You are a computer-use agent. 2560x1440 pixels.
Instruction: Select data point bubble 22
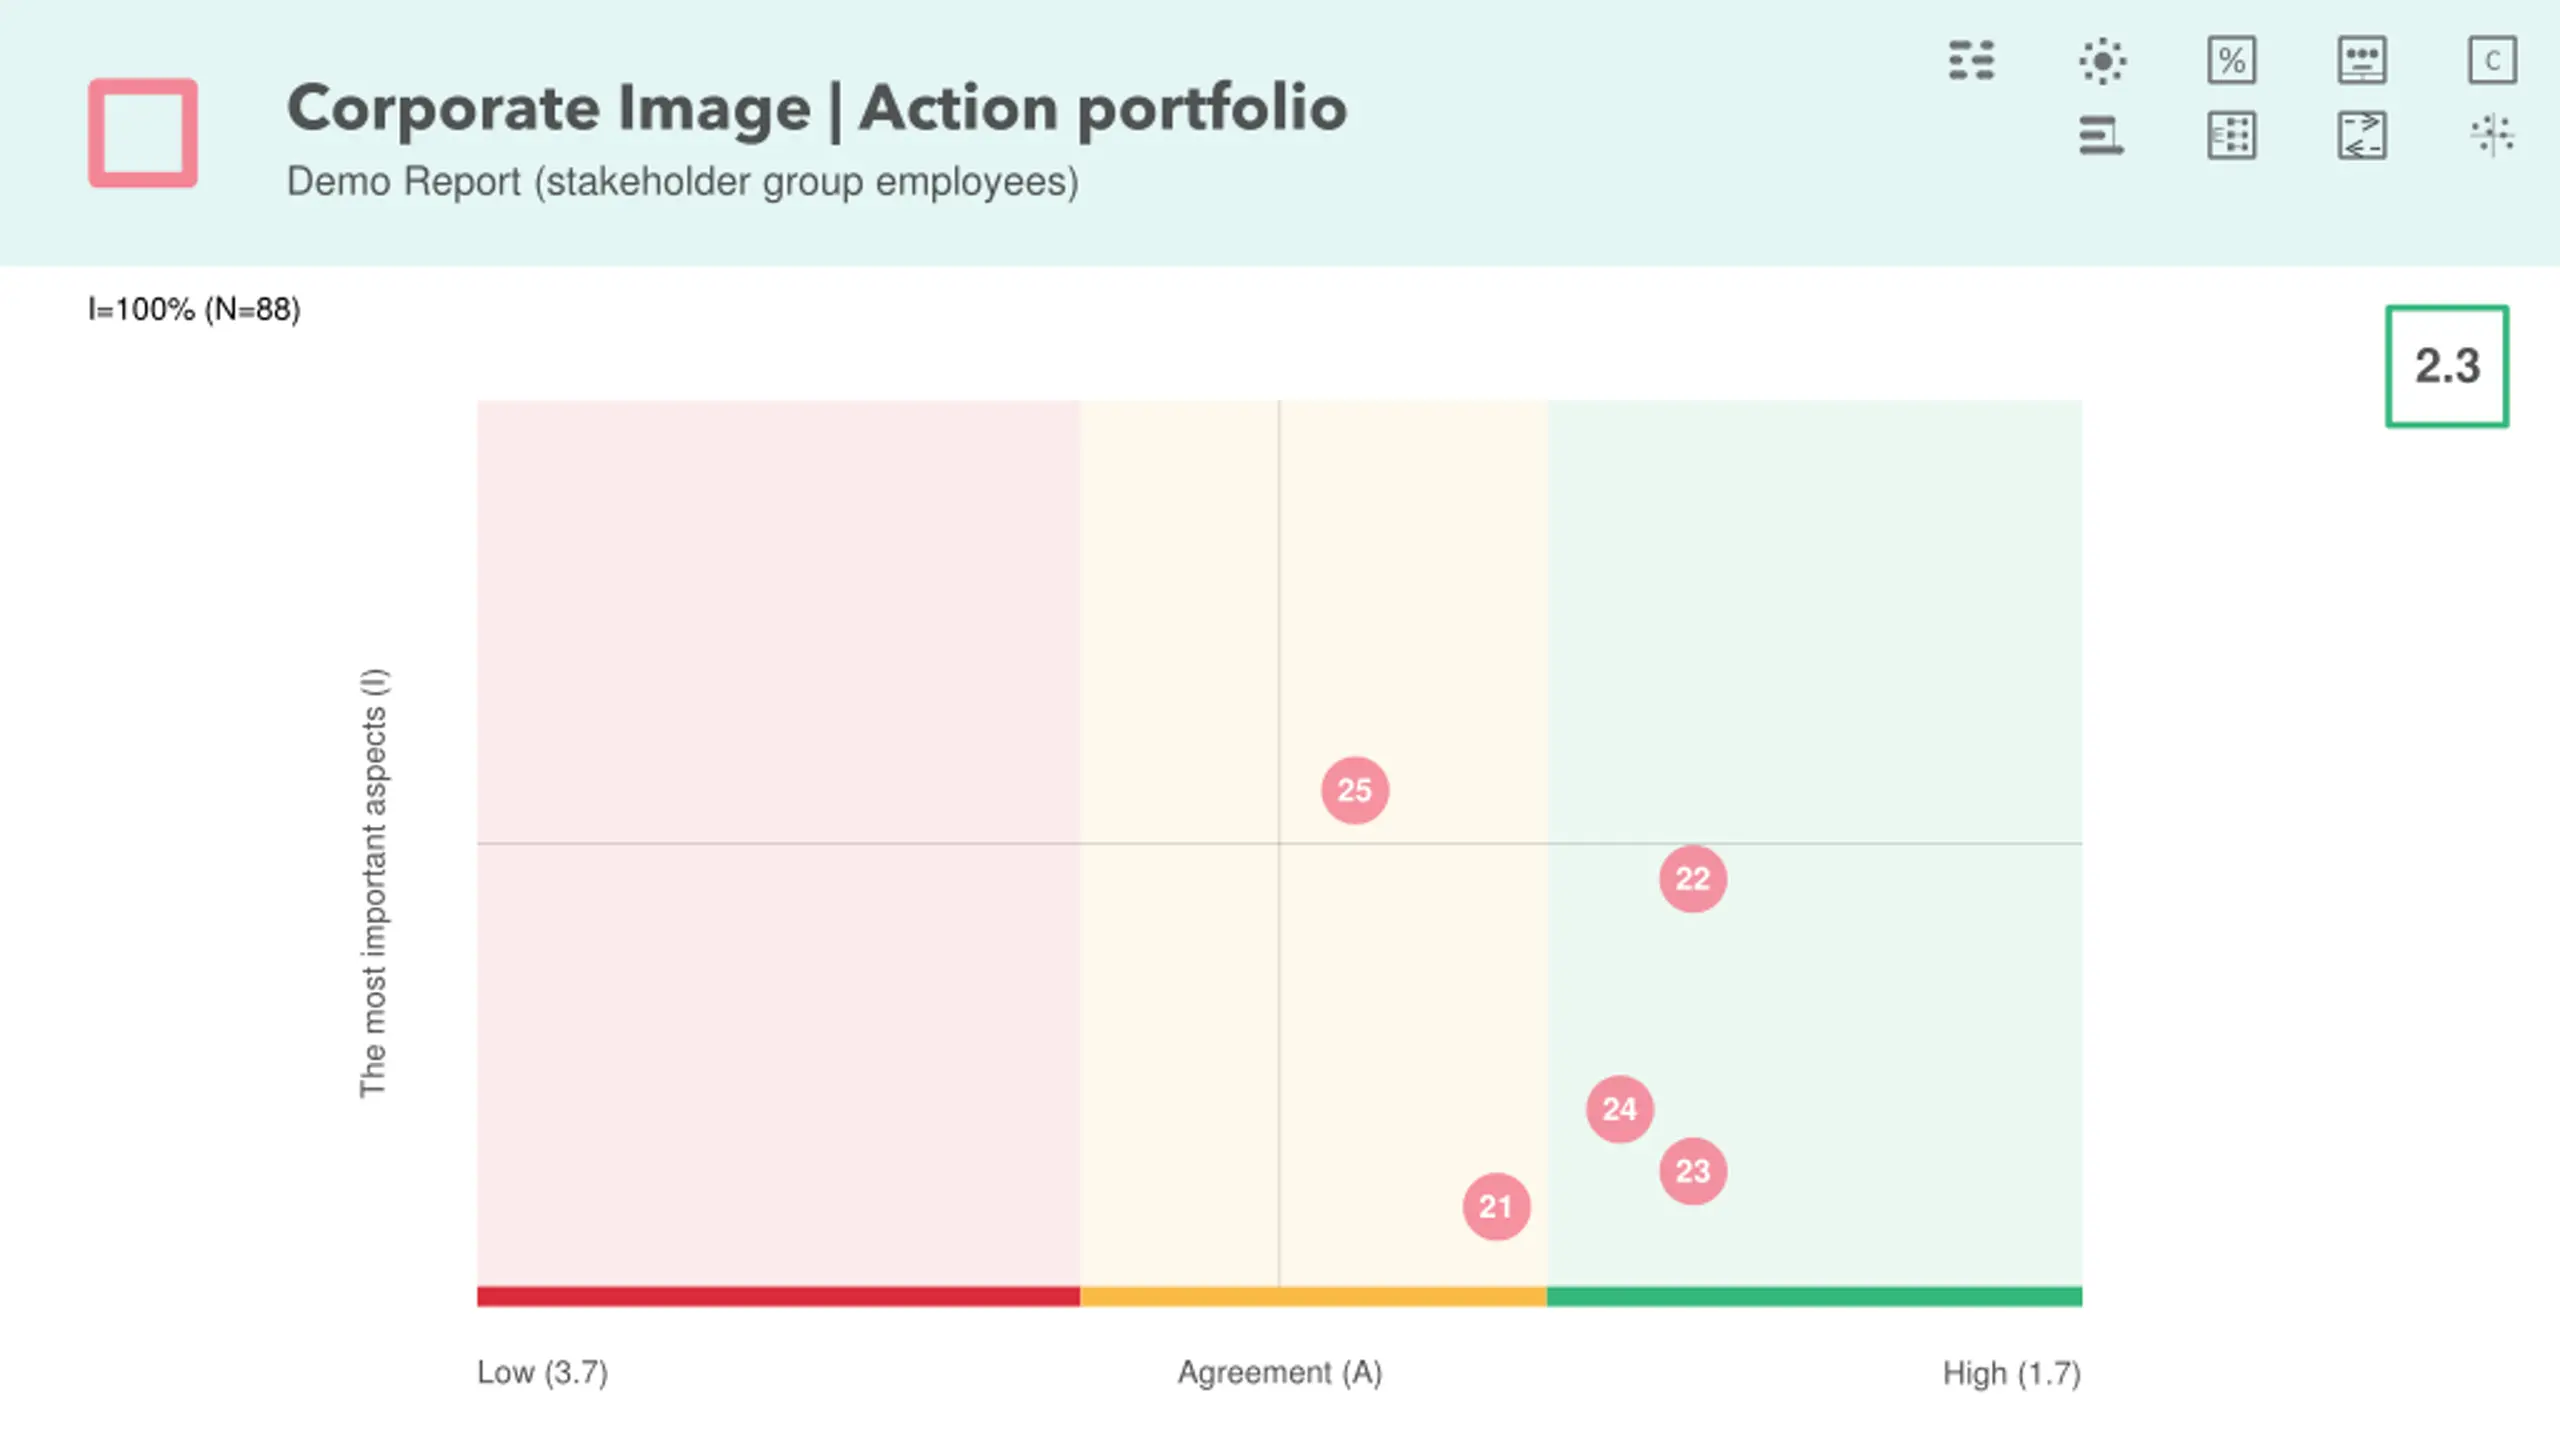click(1693, 879)
